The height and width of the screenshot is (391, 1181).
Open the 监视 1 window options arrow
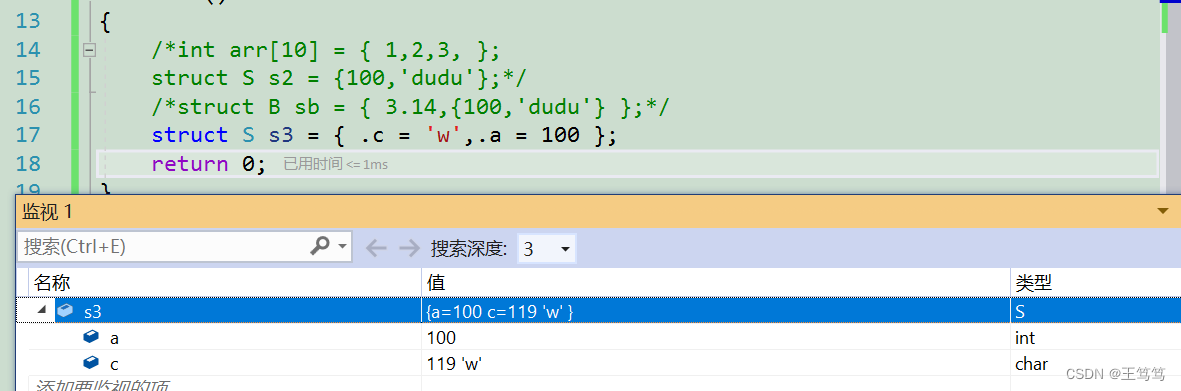[x=1163, y=212]
